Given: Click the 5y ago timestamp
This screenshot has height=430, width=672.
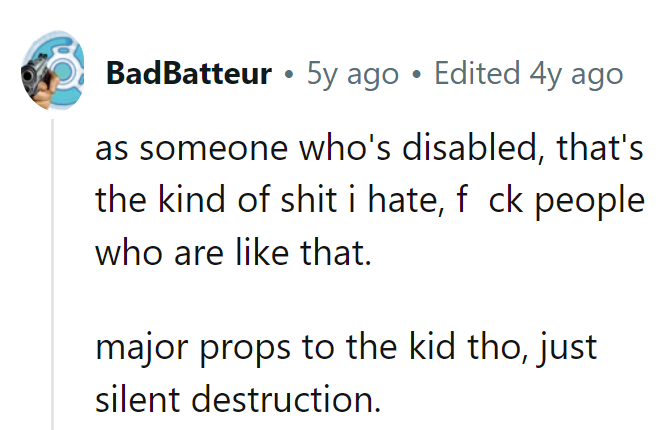Looking at the screenshot, I should coord(352,74).
